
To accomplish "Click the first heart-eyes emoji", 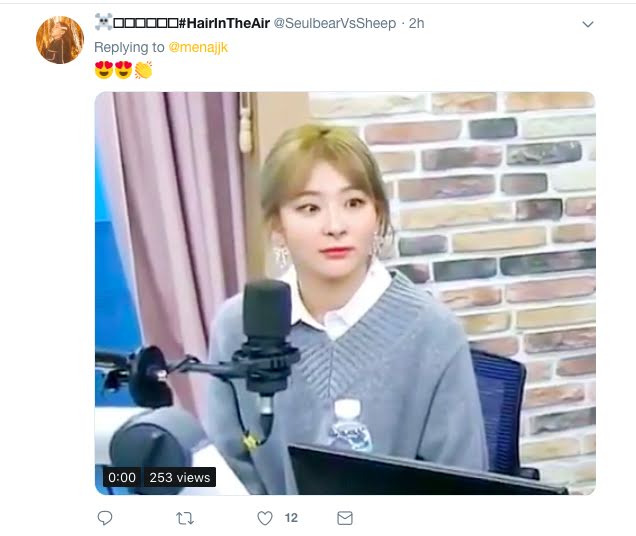I will point(104,70).
